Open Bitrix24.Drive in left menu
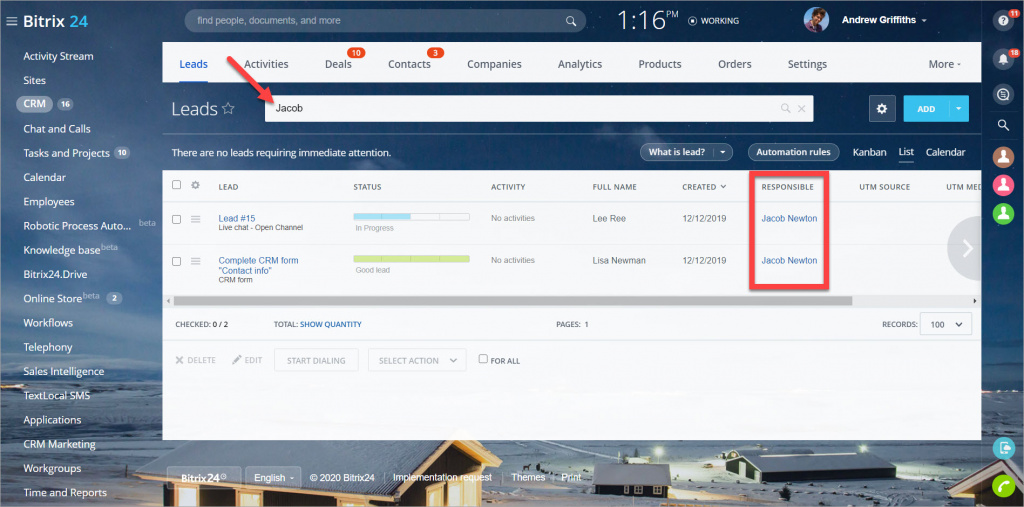Screen dimensions: 1024x507 point(56,274)
